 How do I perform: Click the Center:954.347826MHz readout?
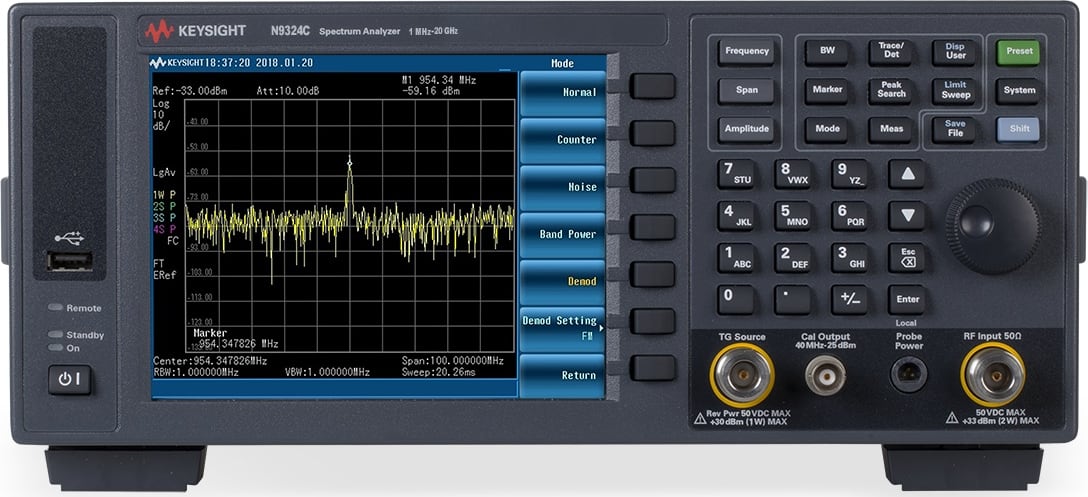(x=210, y=362)
